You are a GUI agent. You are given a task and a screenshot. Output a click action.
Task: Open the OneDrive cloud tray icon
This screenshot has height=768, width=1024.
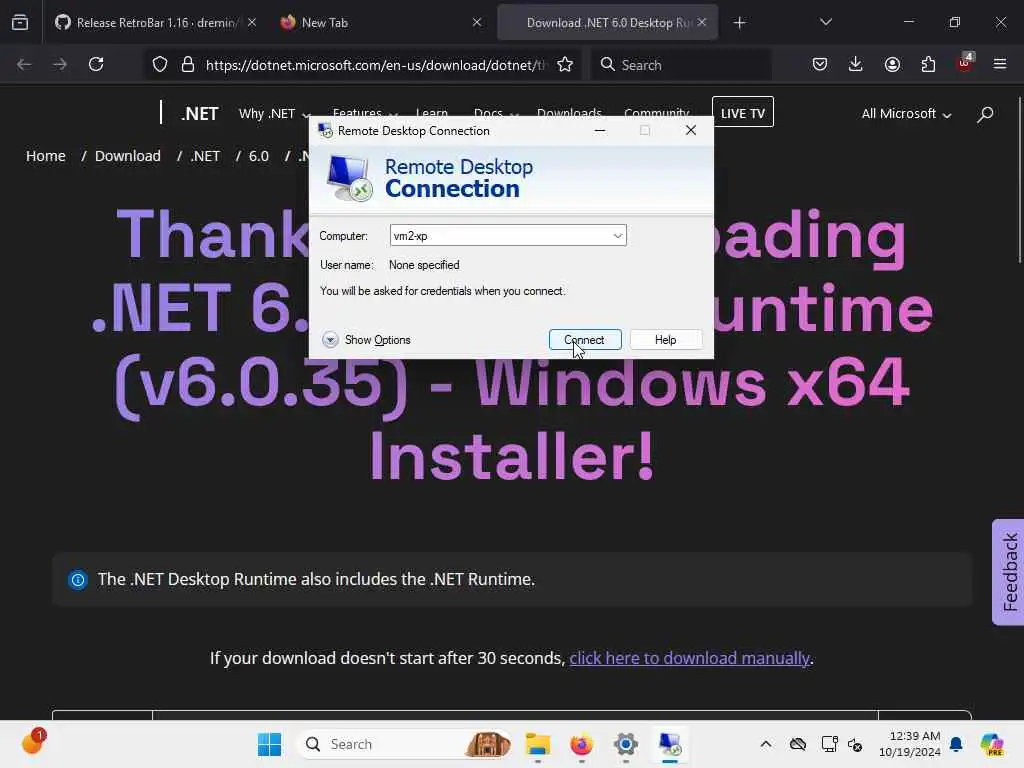797,744
